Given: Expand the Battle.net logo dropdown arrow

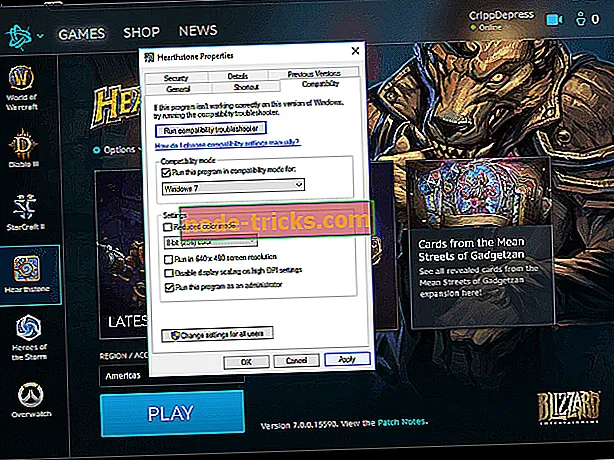Looking at the screenshot, I should tap(40, 36).
